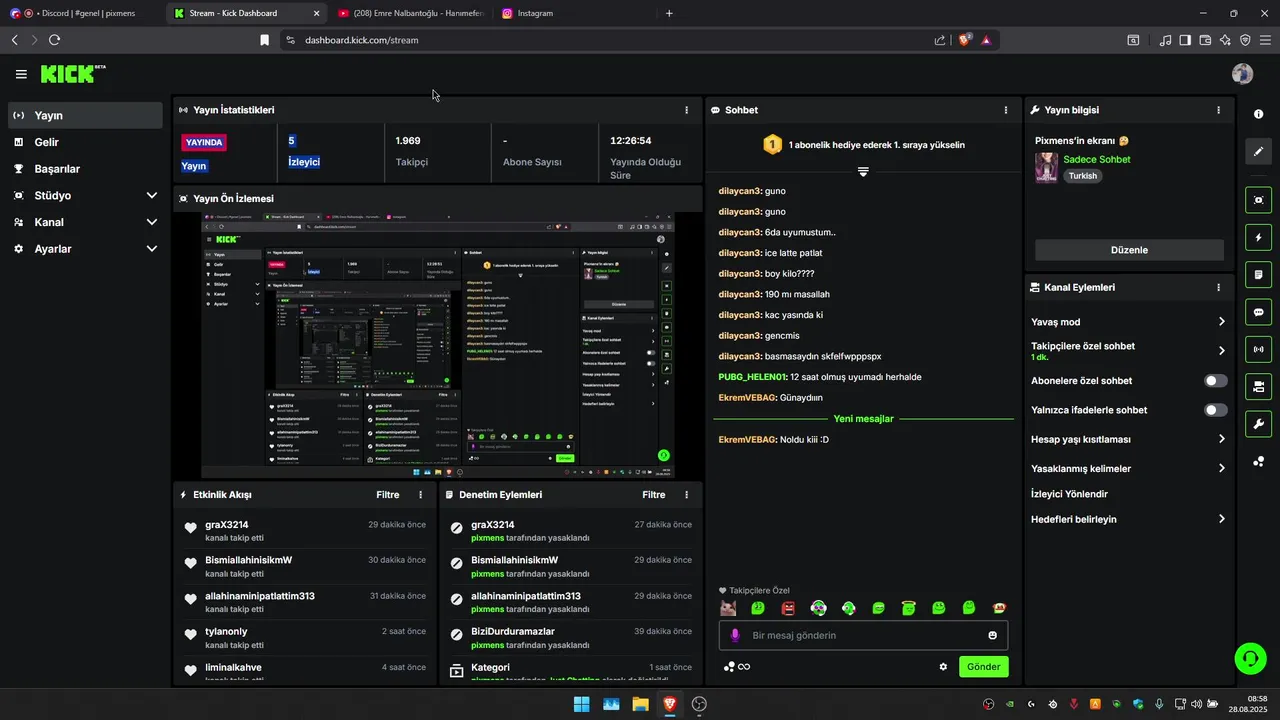Select Başarılar in sidebar
The height and width of the screenshot is (720, 1280).
coord(85,169)
